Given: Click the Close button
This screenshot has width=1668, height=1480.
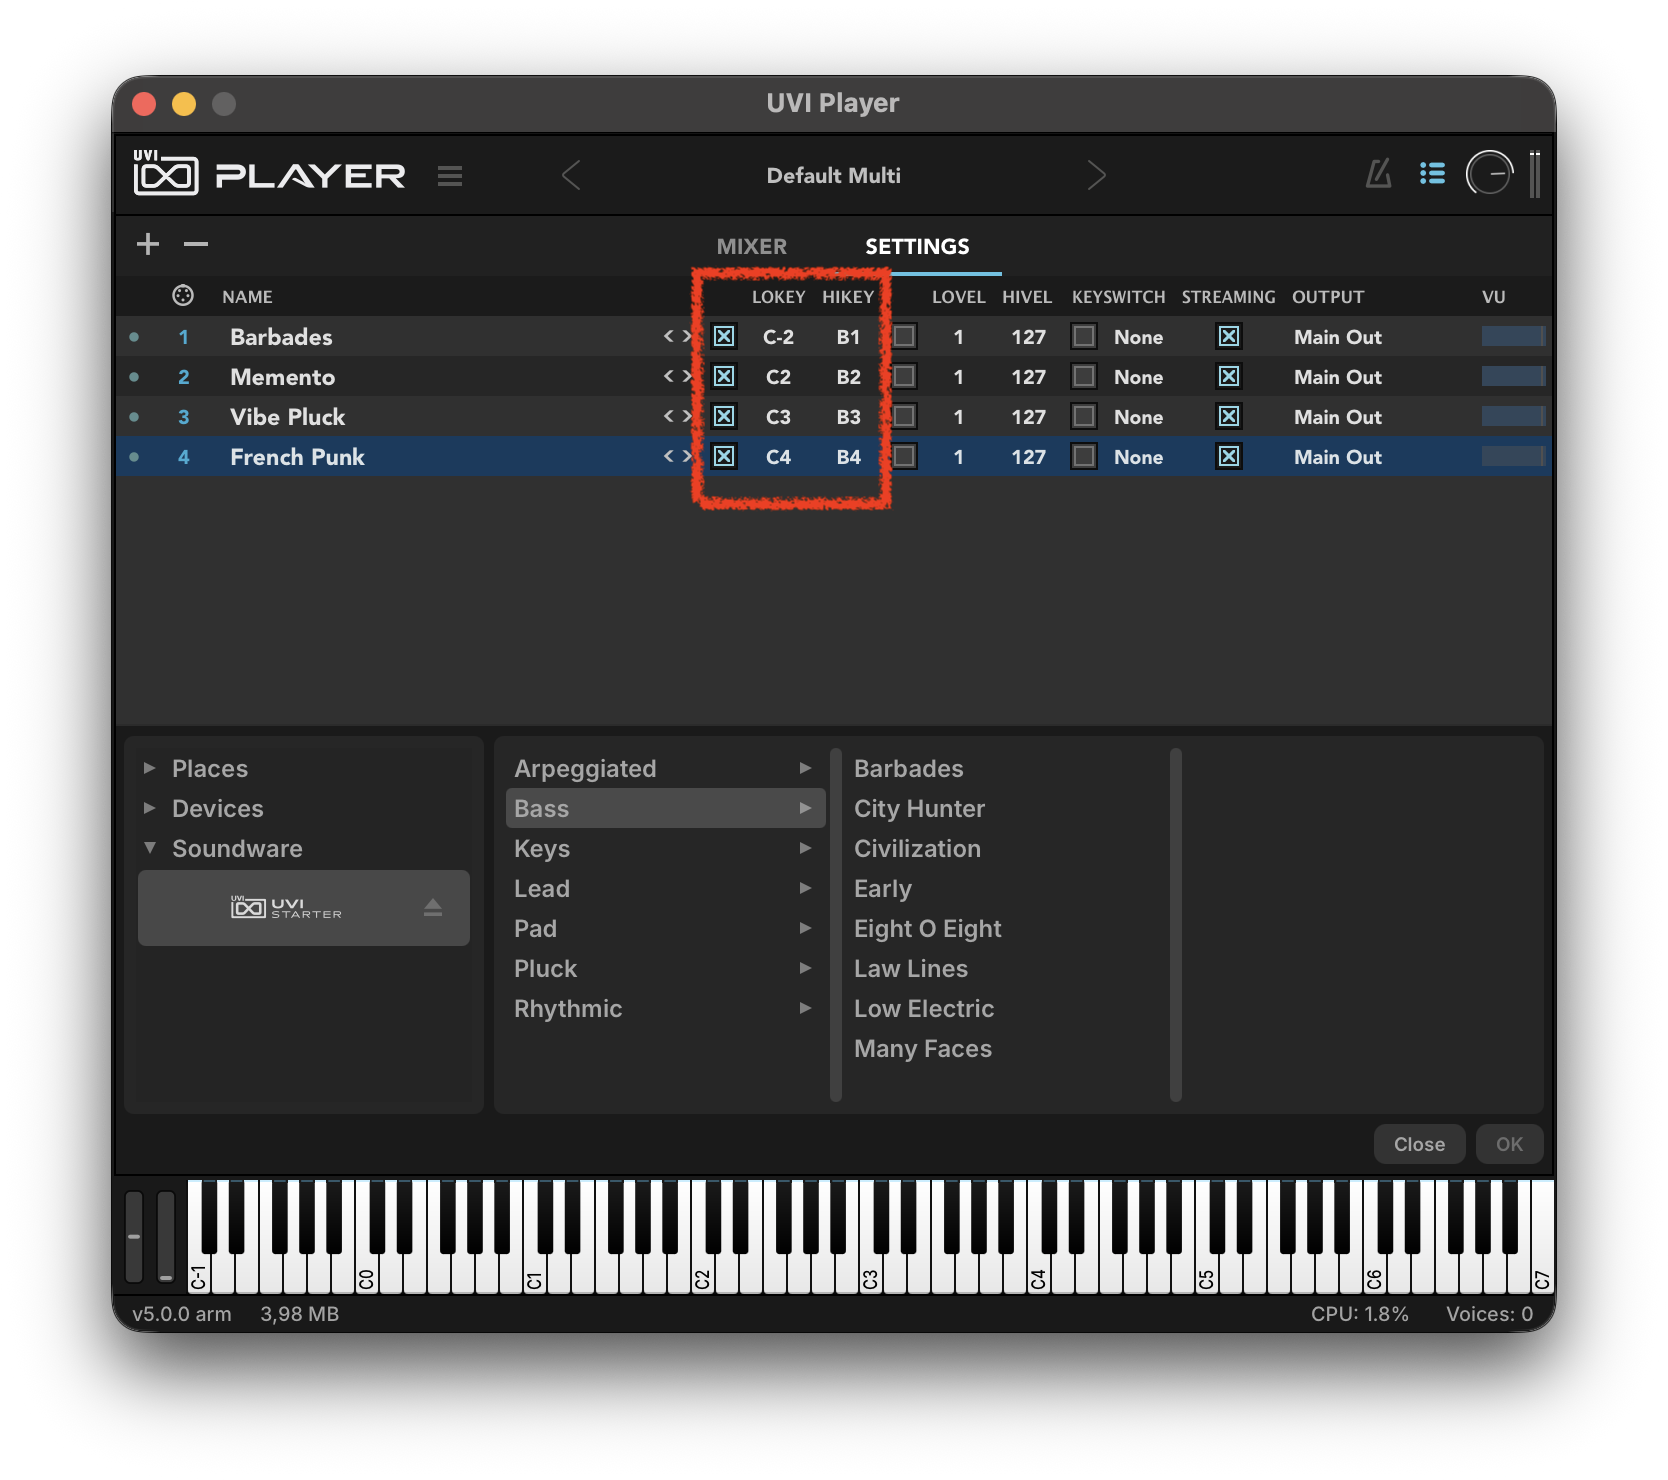Looking at the screenshot, I should 1419,1144.
